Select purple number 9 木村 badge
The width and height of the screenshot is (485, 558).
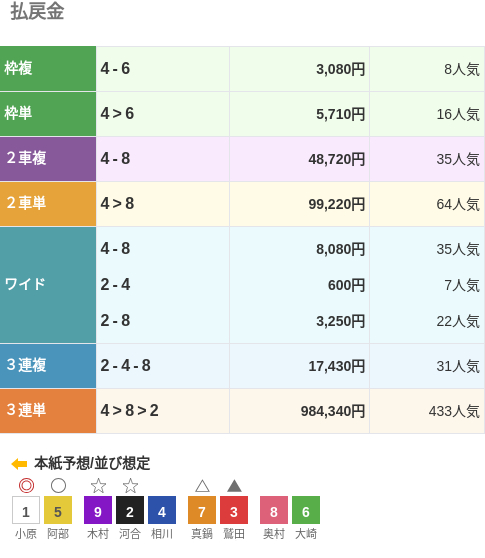pos(98,510)
